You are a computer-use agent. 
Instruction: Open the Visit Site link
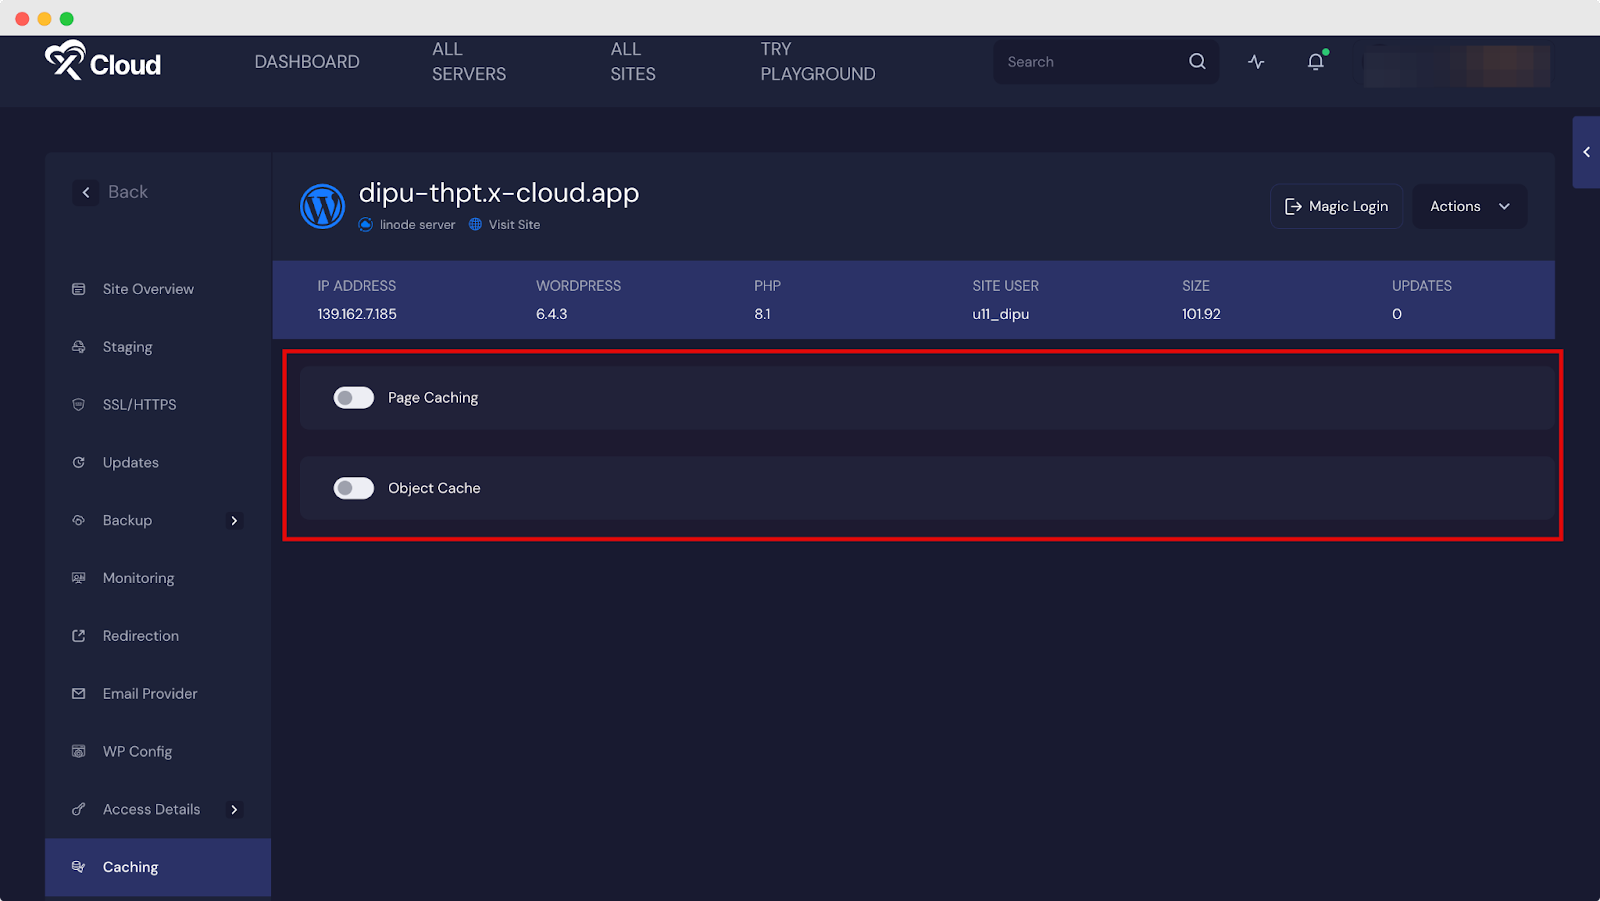point(514,225)
